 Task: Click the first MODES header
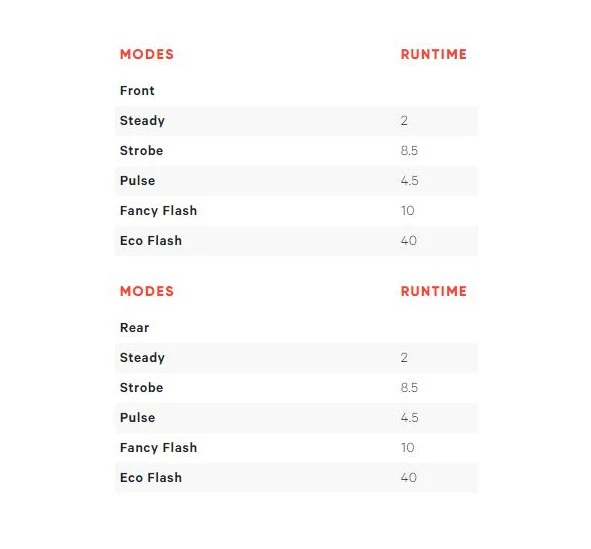tap(147, 54)
